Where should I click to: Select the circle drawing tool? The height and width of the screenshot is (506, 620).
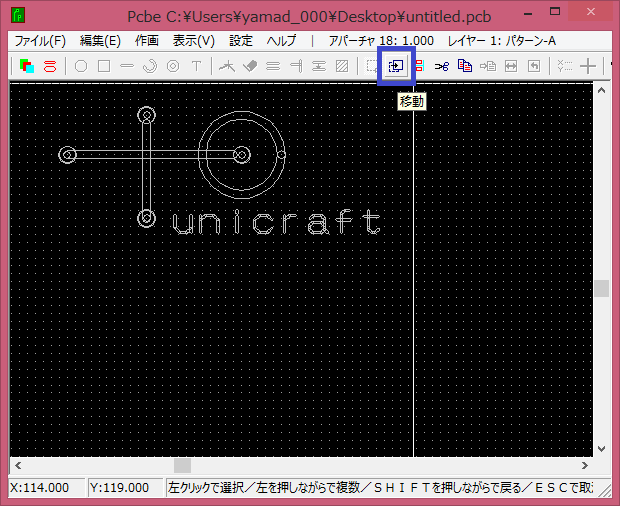(x=81, y=66)
